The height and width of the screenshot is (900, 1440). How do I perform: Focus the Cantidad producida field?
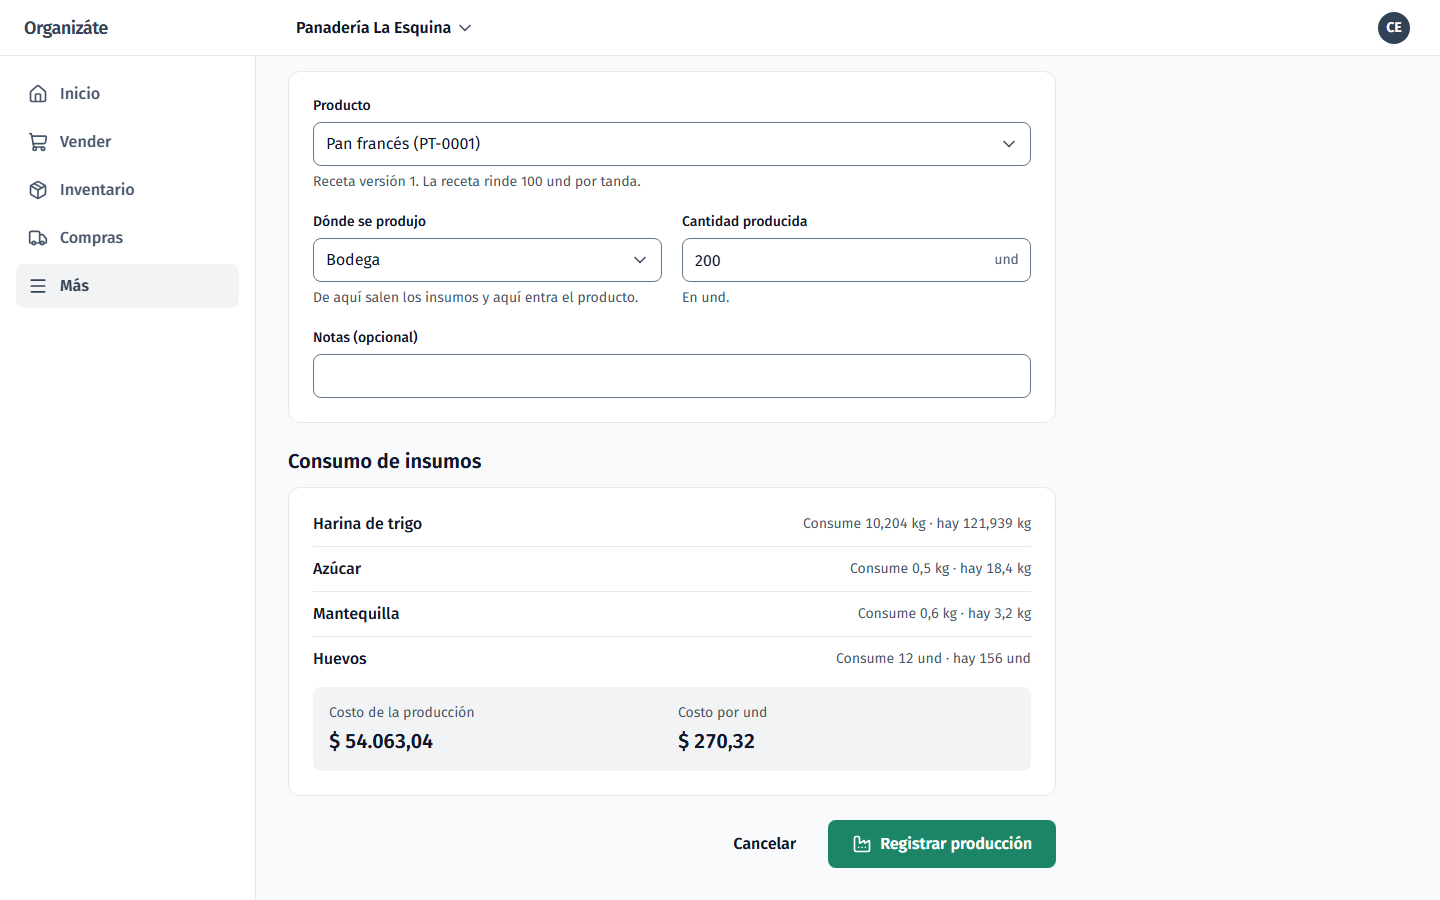(x=856, y=260)
